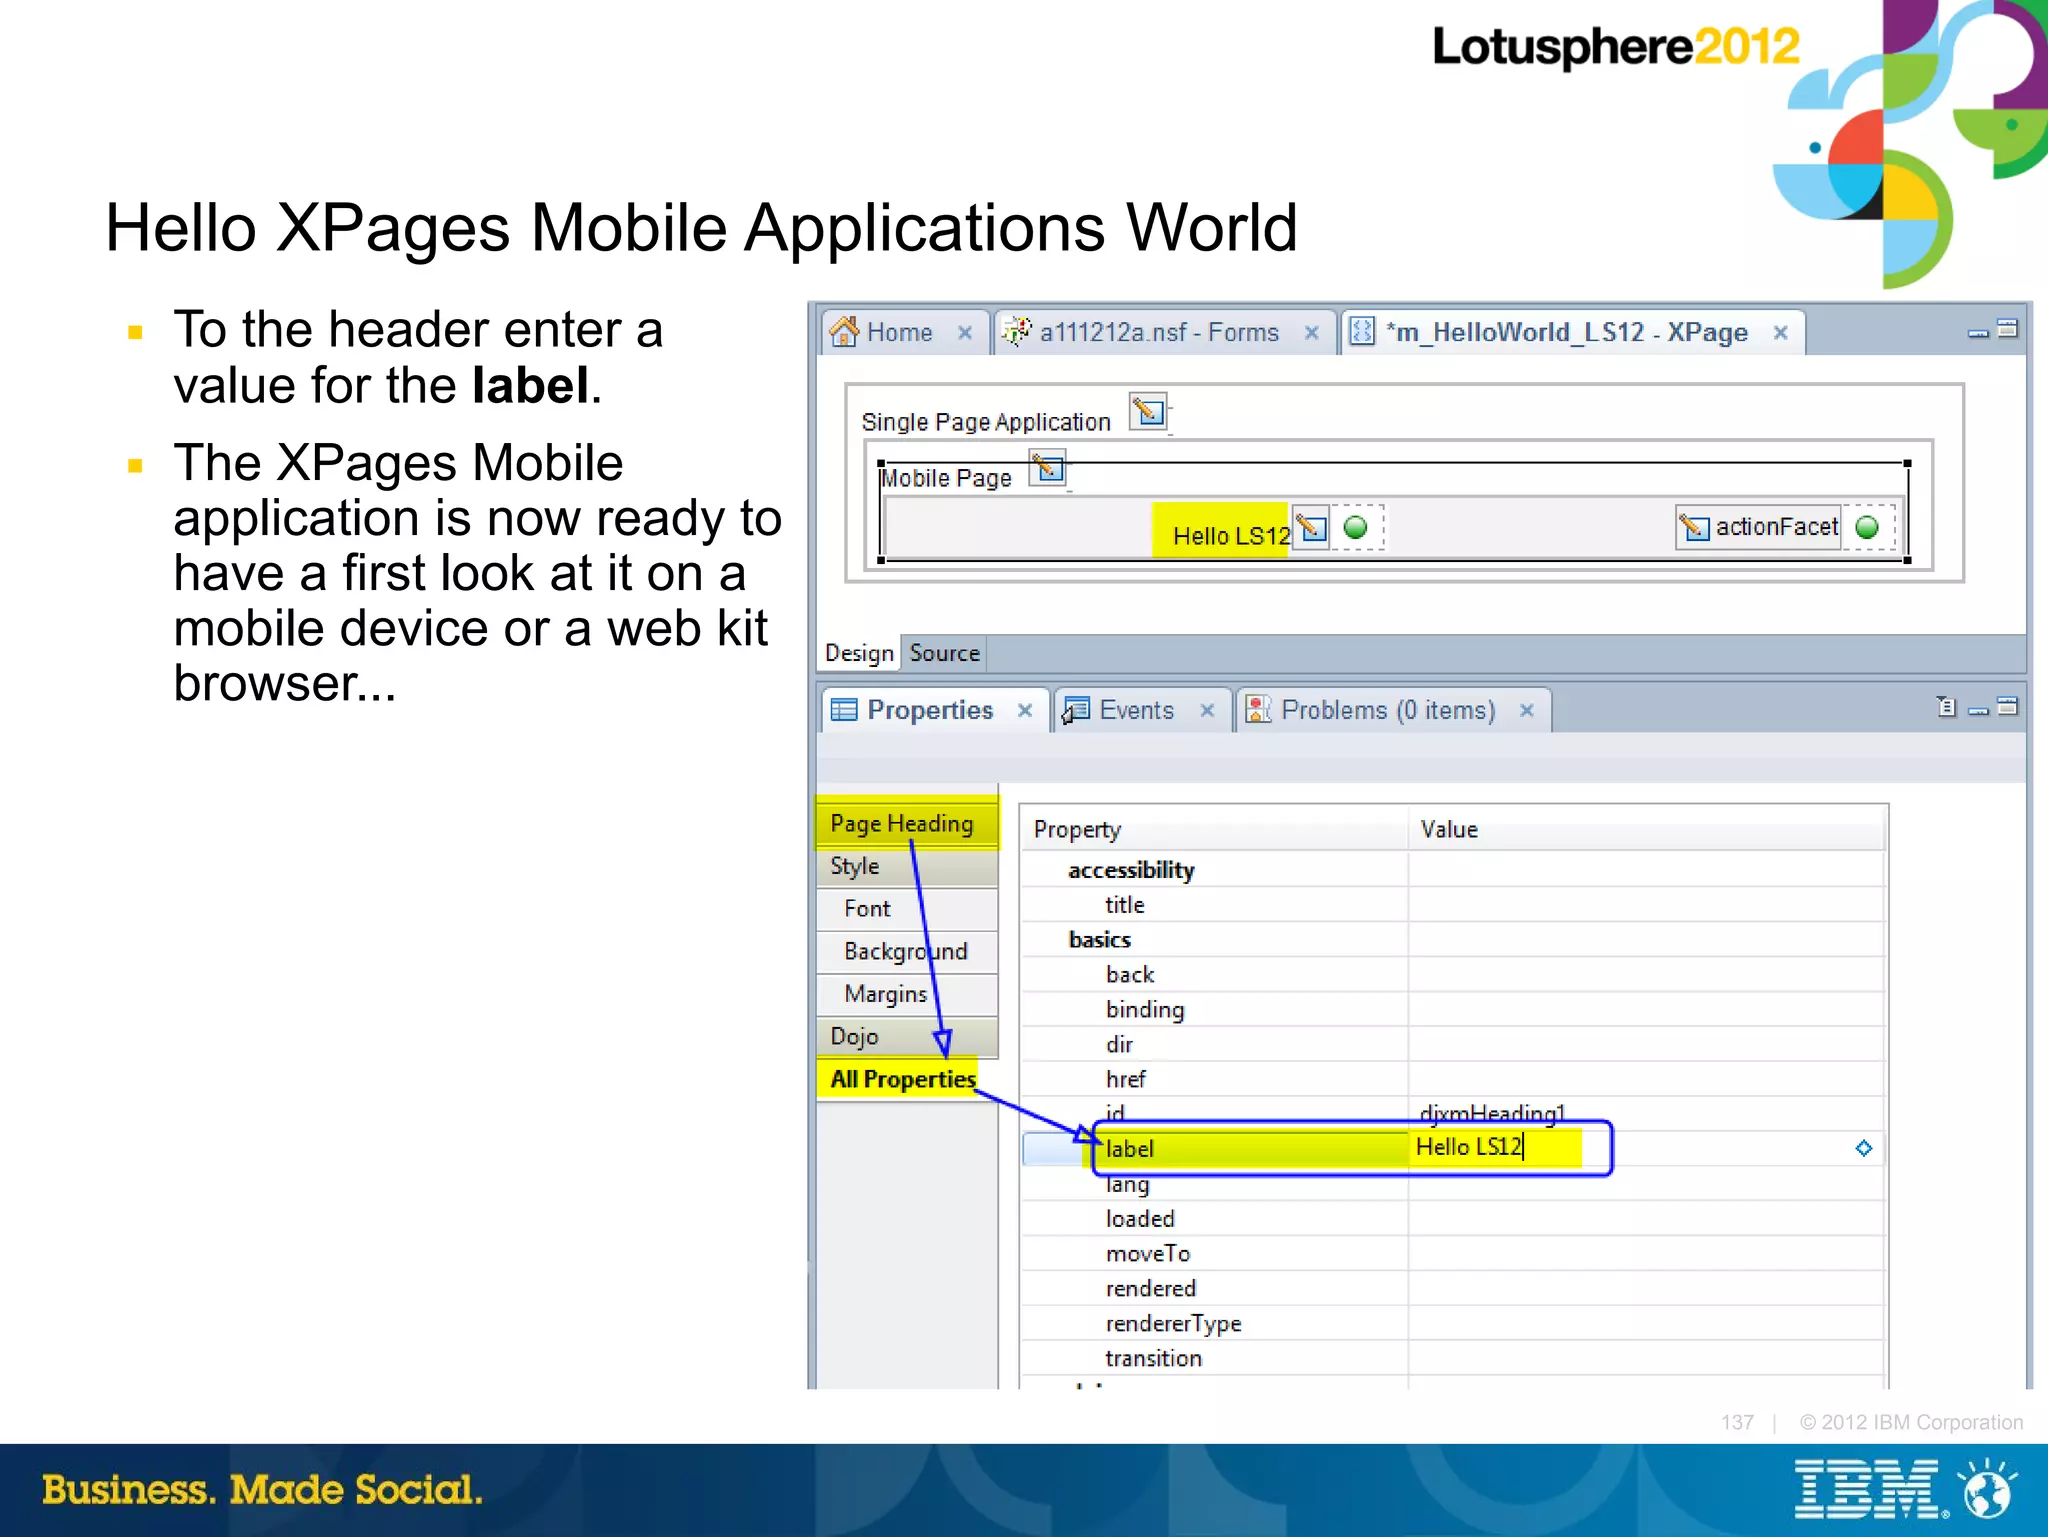Select the m_HelloWorld_LS12 - XPage tab
Screen dimensions: 2048x1537
[1571, 332]
